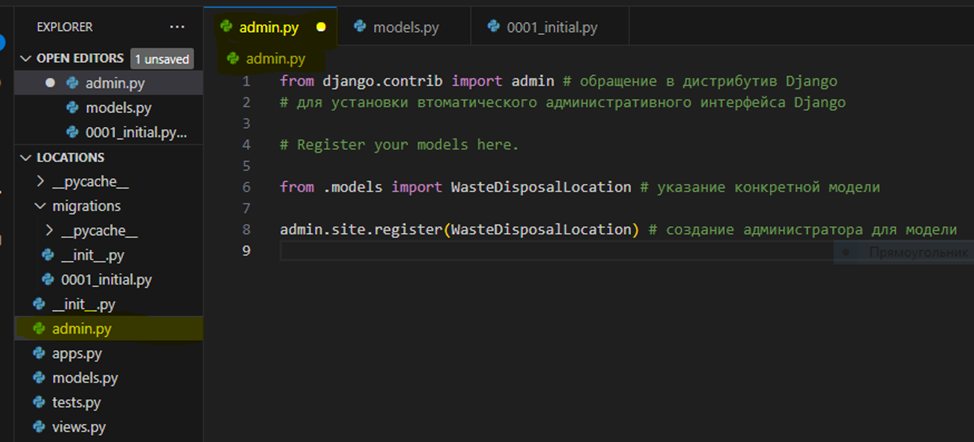This screenshot has height=442, width=974.
Task: Collapse the migrations folder
Action: coord(40,205)
